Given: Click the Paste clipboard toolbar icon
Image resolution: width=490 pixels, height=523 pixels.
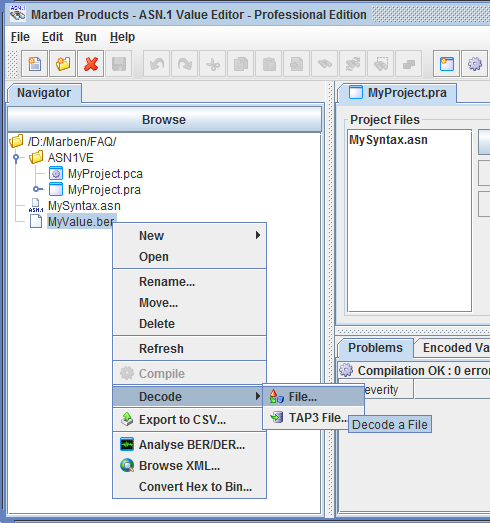Looking at the screenshot, I should pyautogui.click(x=269, y=64).
